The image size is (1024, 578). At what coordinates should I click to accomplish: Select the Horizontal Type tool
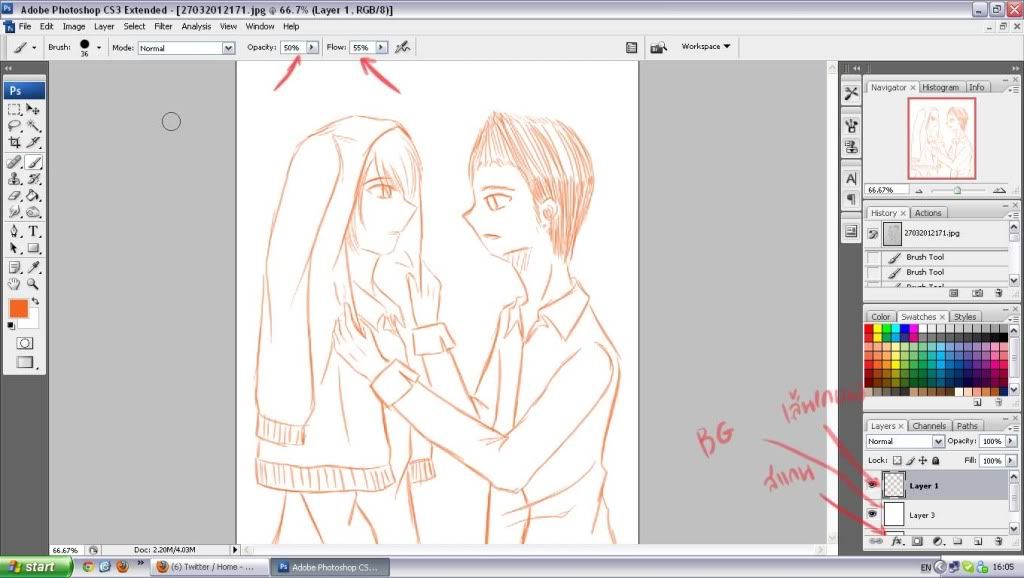click(x=33, y=231)
